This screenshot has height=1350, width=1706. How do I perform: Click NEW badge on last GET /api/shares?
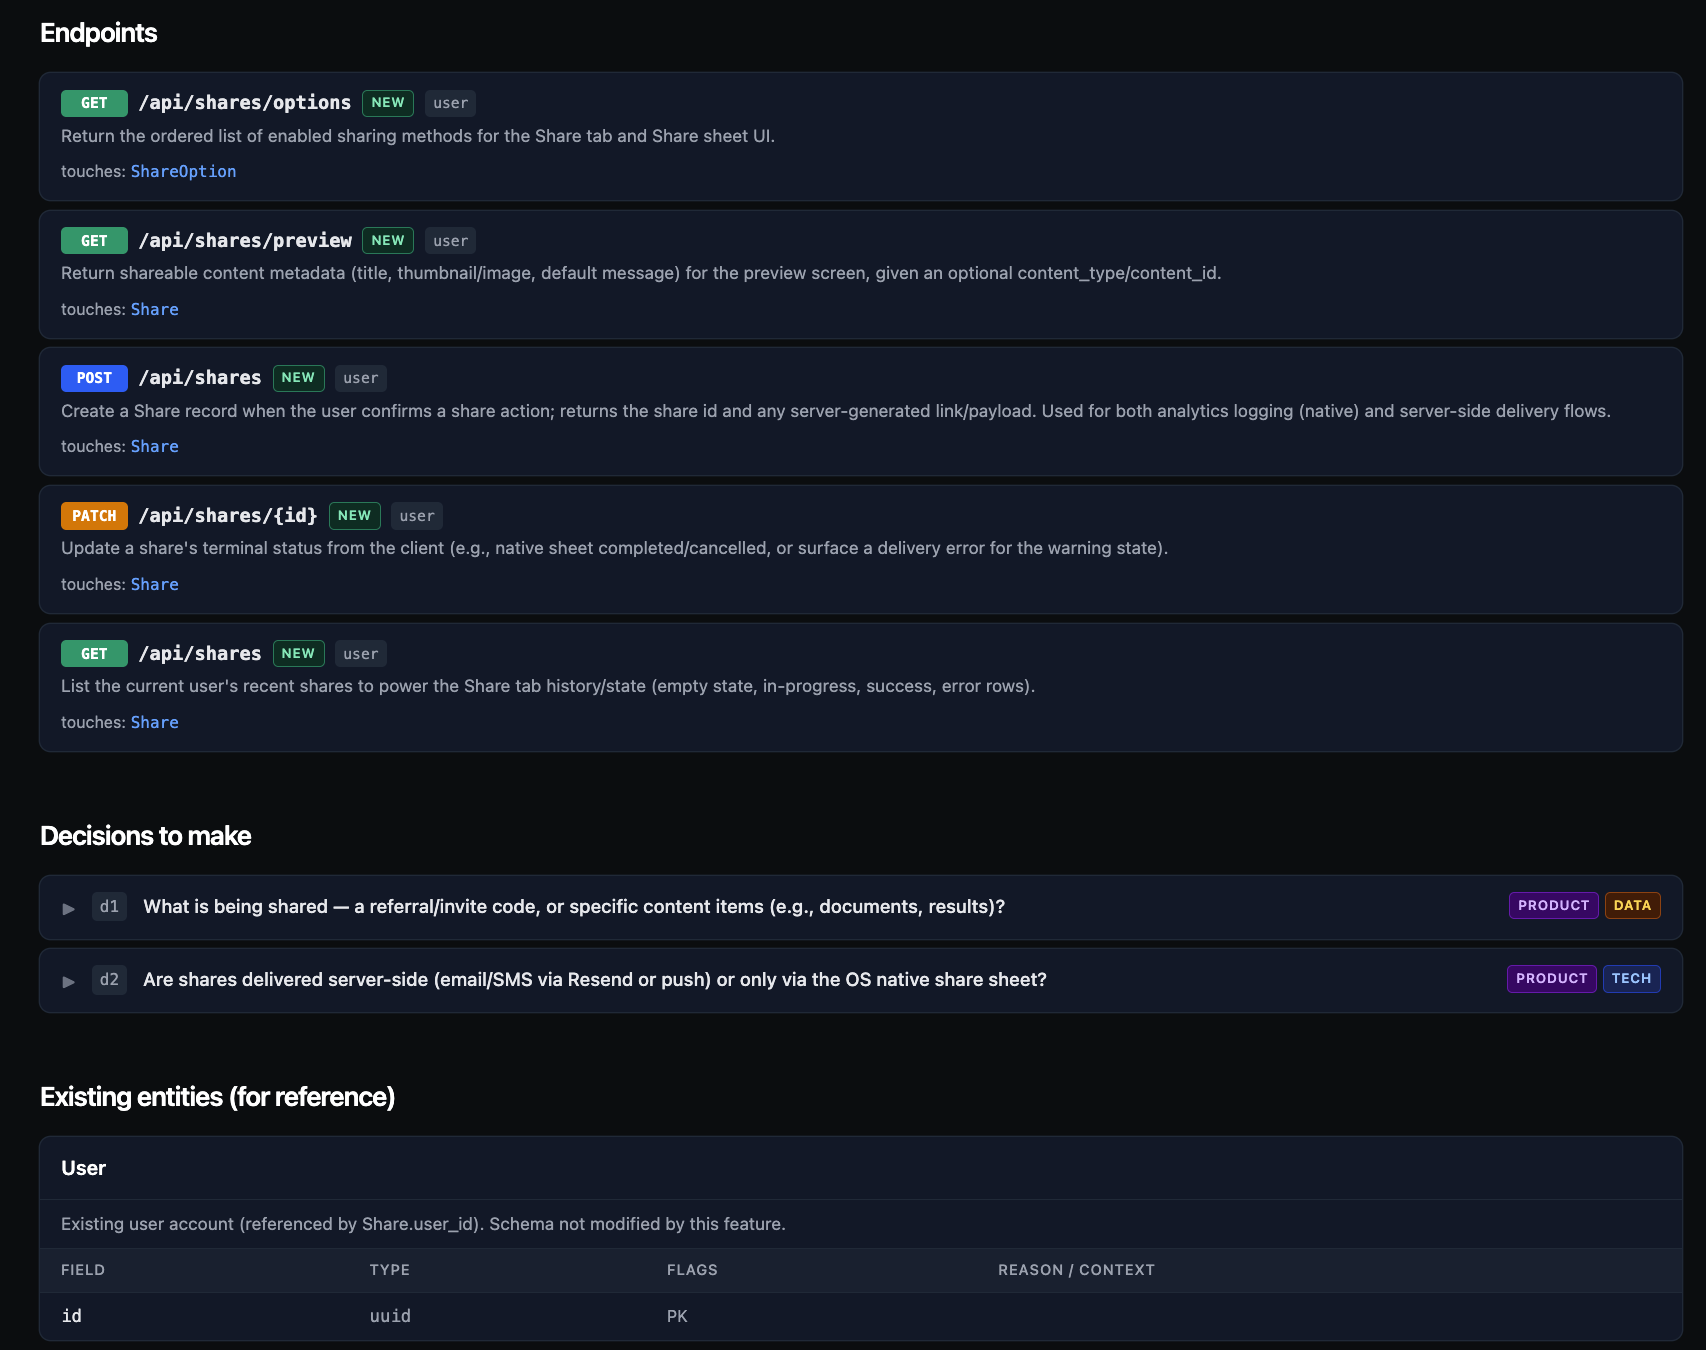(298, 653)
